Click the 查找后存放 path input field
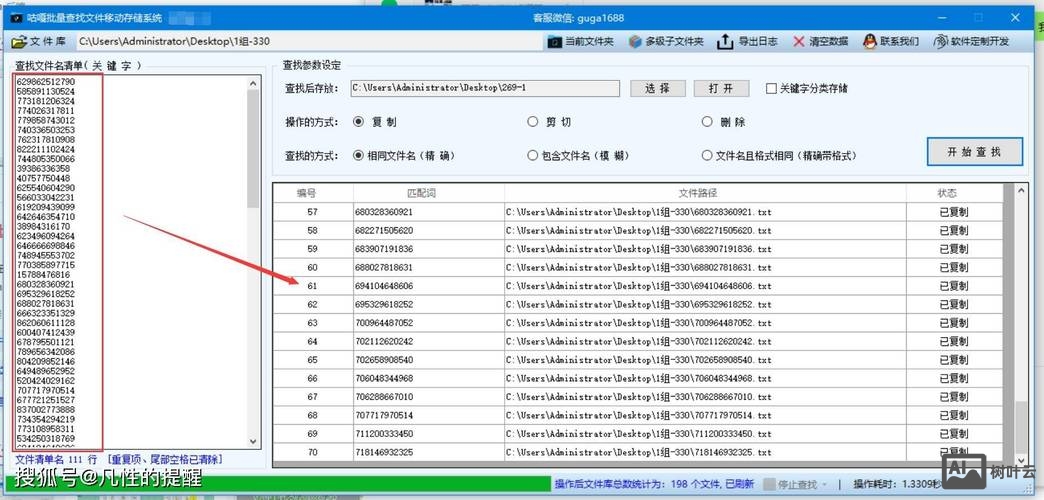The height and width of the screenshot is (500, 1044). pos(485,88)
